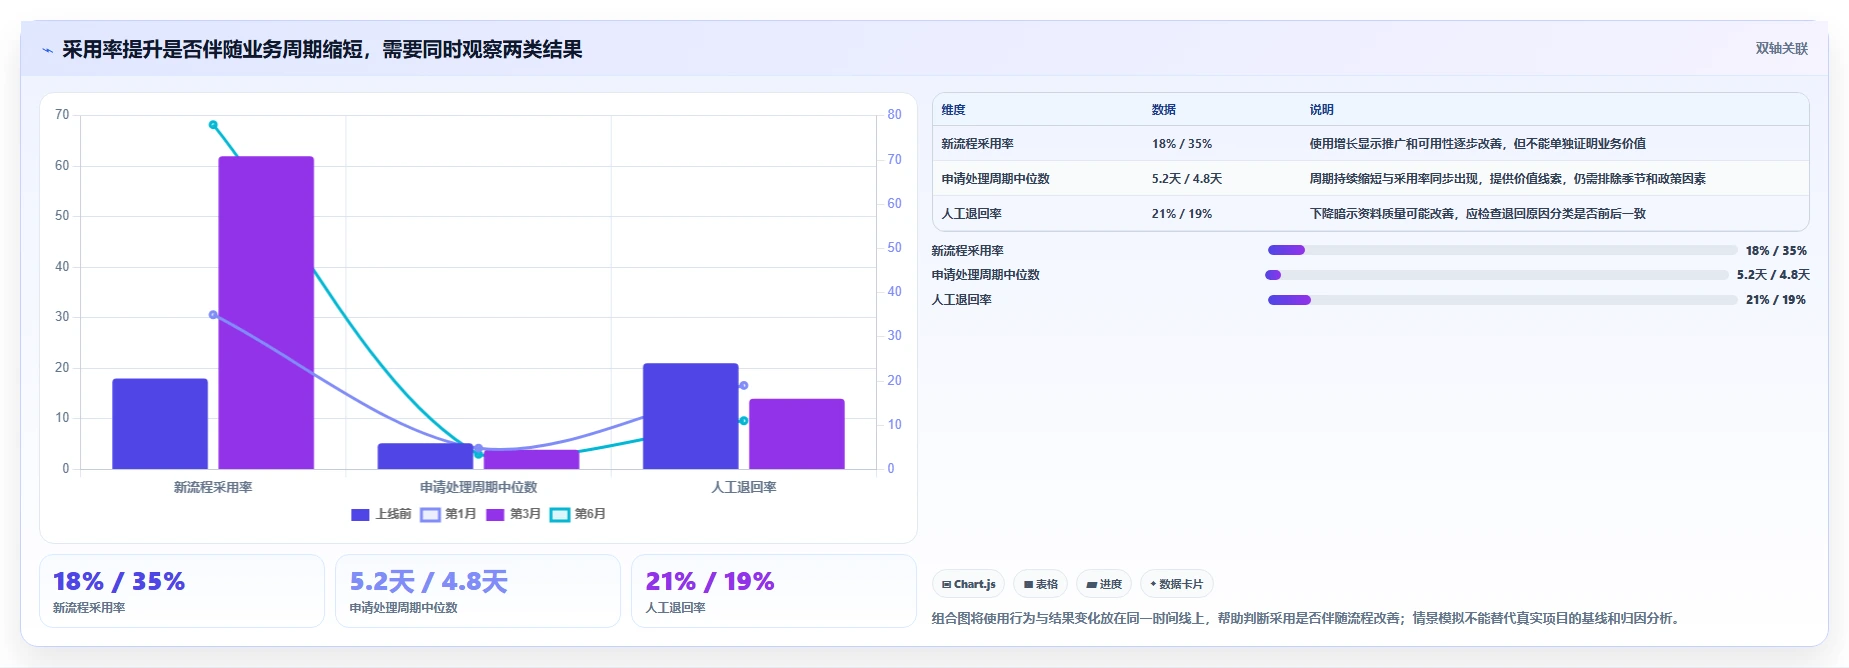Click the teal 第6月 point above 新流程采用率
The image size is (1849, 668).
pos(213,125)
